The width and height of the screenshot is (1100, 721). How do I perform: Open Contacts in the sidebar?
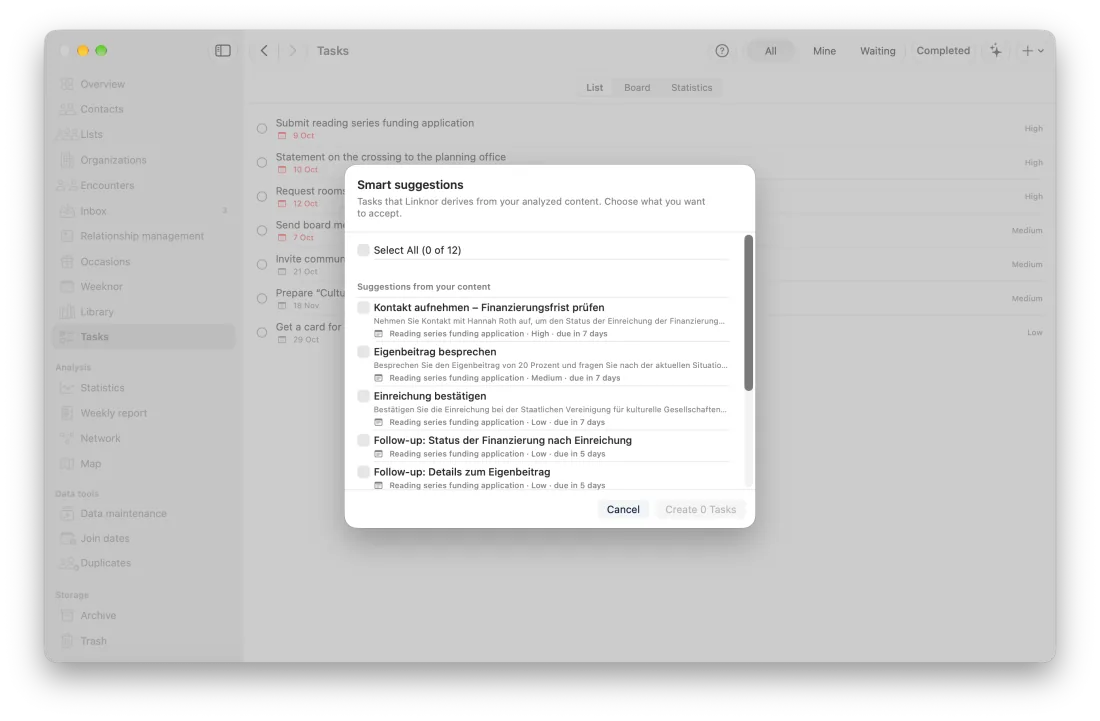[144, 109]
